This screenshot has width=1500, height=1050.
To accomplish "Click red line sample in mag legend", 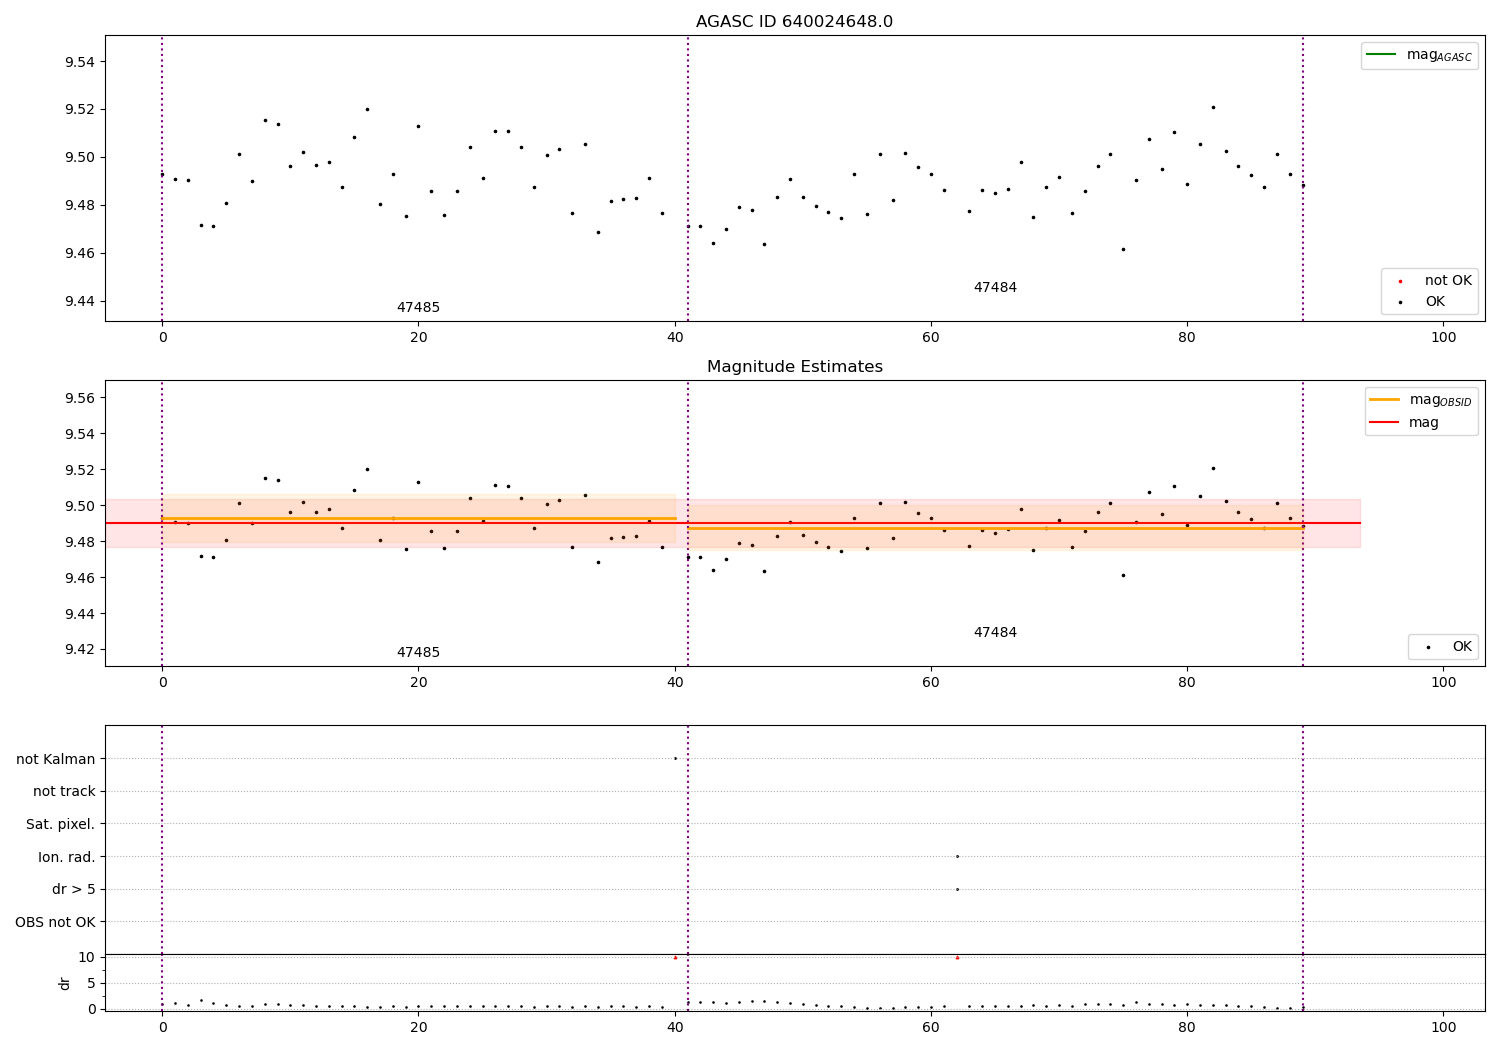I will pos(1385,422).
